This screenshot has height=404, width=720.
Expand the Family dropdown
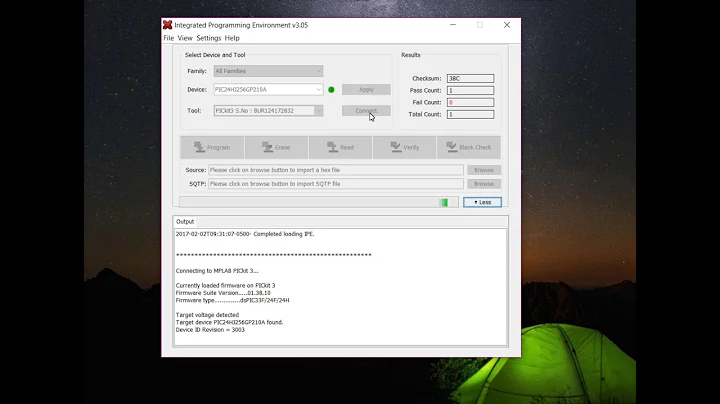268,71
